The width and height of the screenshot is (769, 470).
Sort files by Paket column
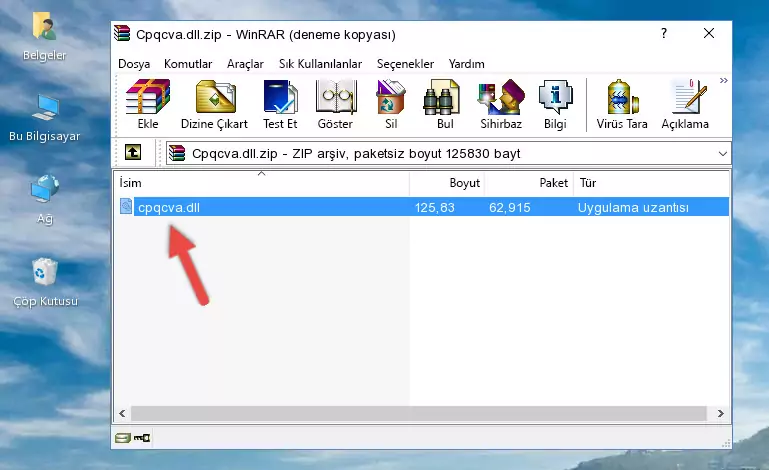529,183
